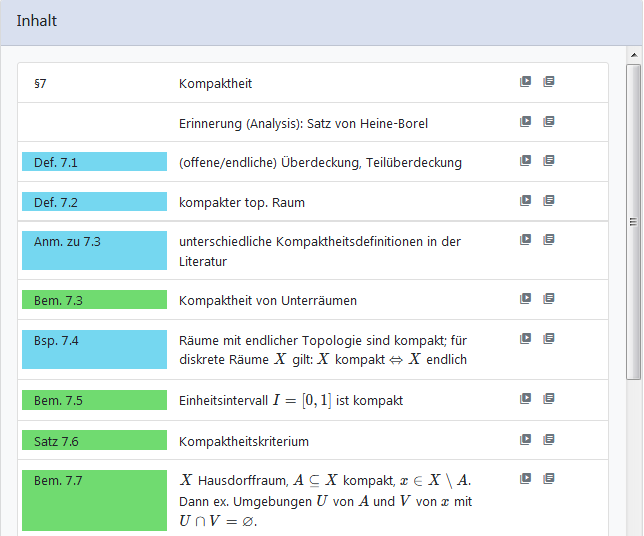Open the video icon for the Kompaktheit row
This screenshot has height=536, width=644.
coord(525,82)
